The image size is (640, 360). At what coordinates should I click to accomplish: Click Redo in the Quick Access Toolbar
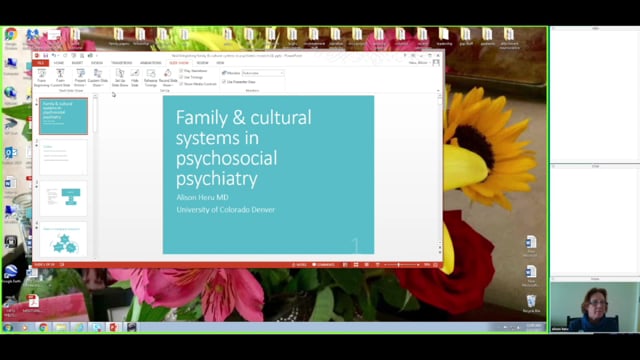(x=65, y=56)
